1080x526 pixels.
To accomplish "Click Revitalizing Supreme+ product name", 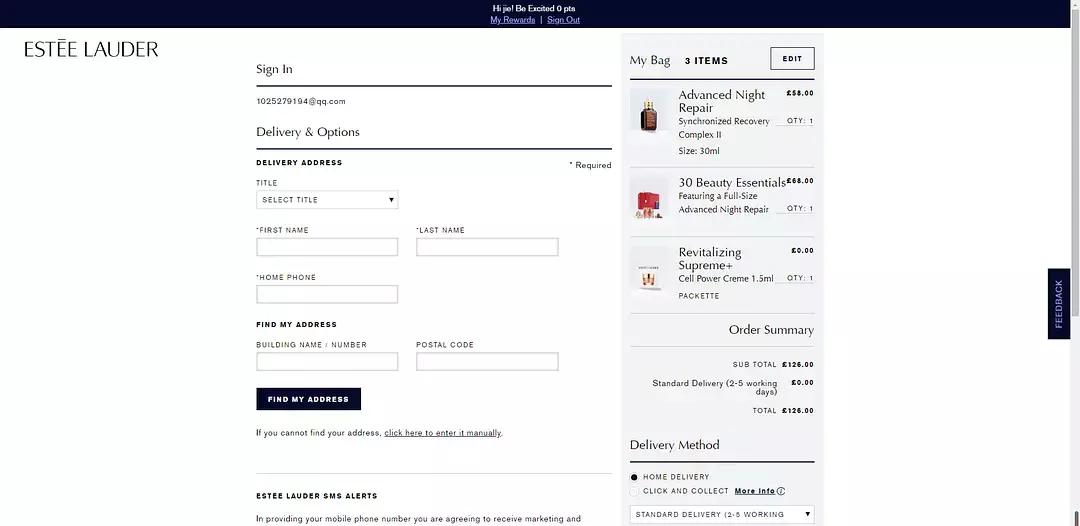I will pos(710,259).
